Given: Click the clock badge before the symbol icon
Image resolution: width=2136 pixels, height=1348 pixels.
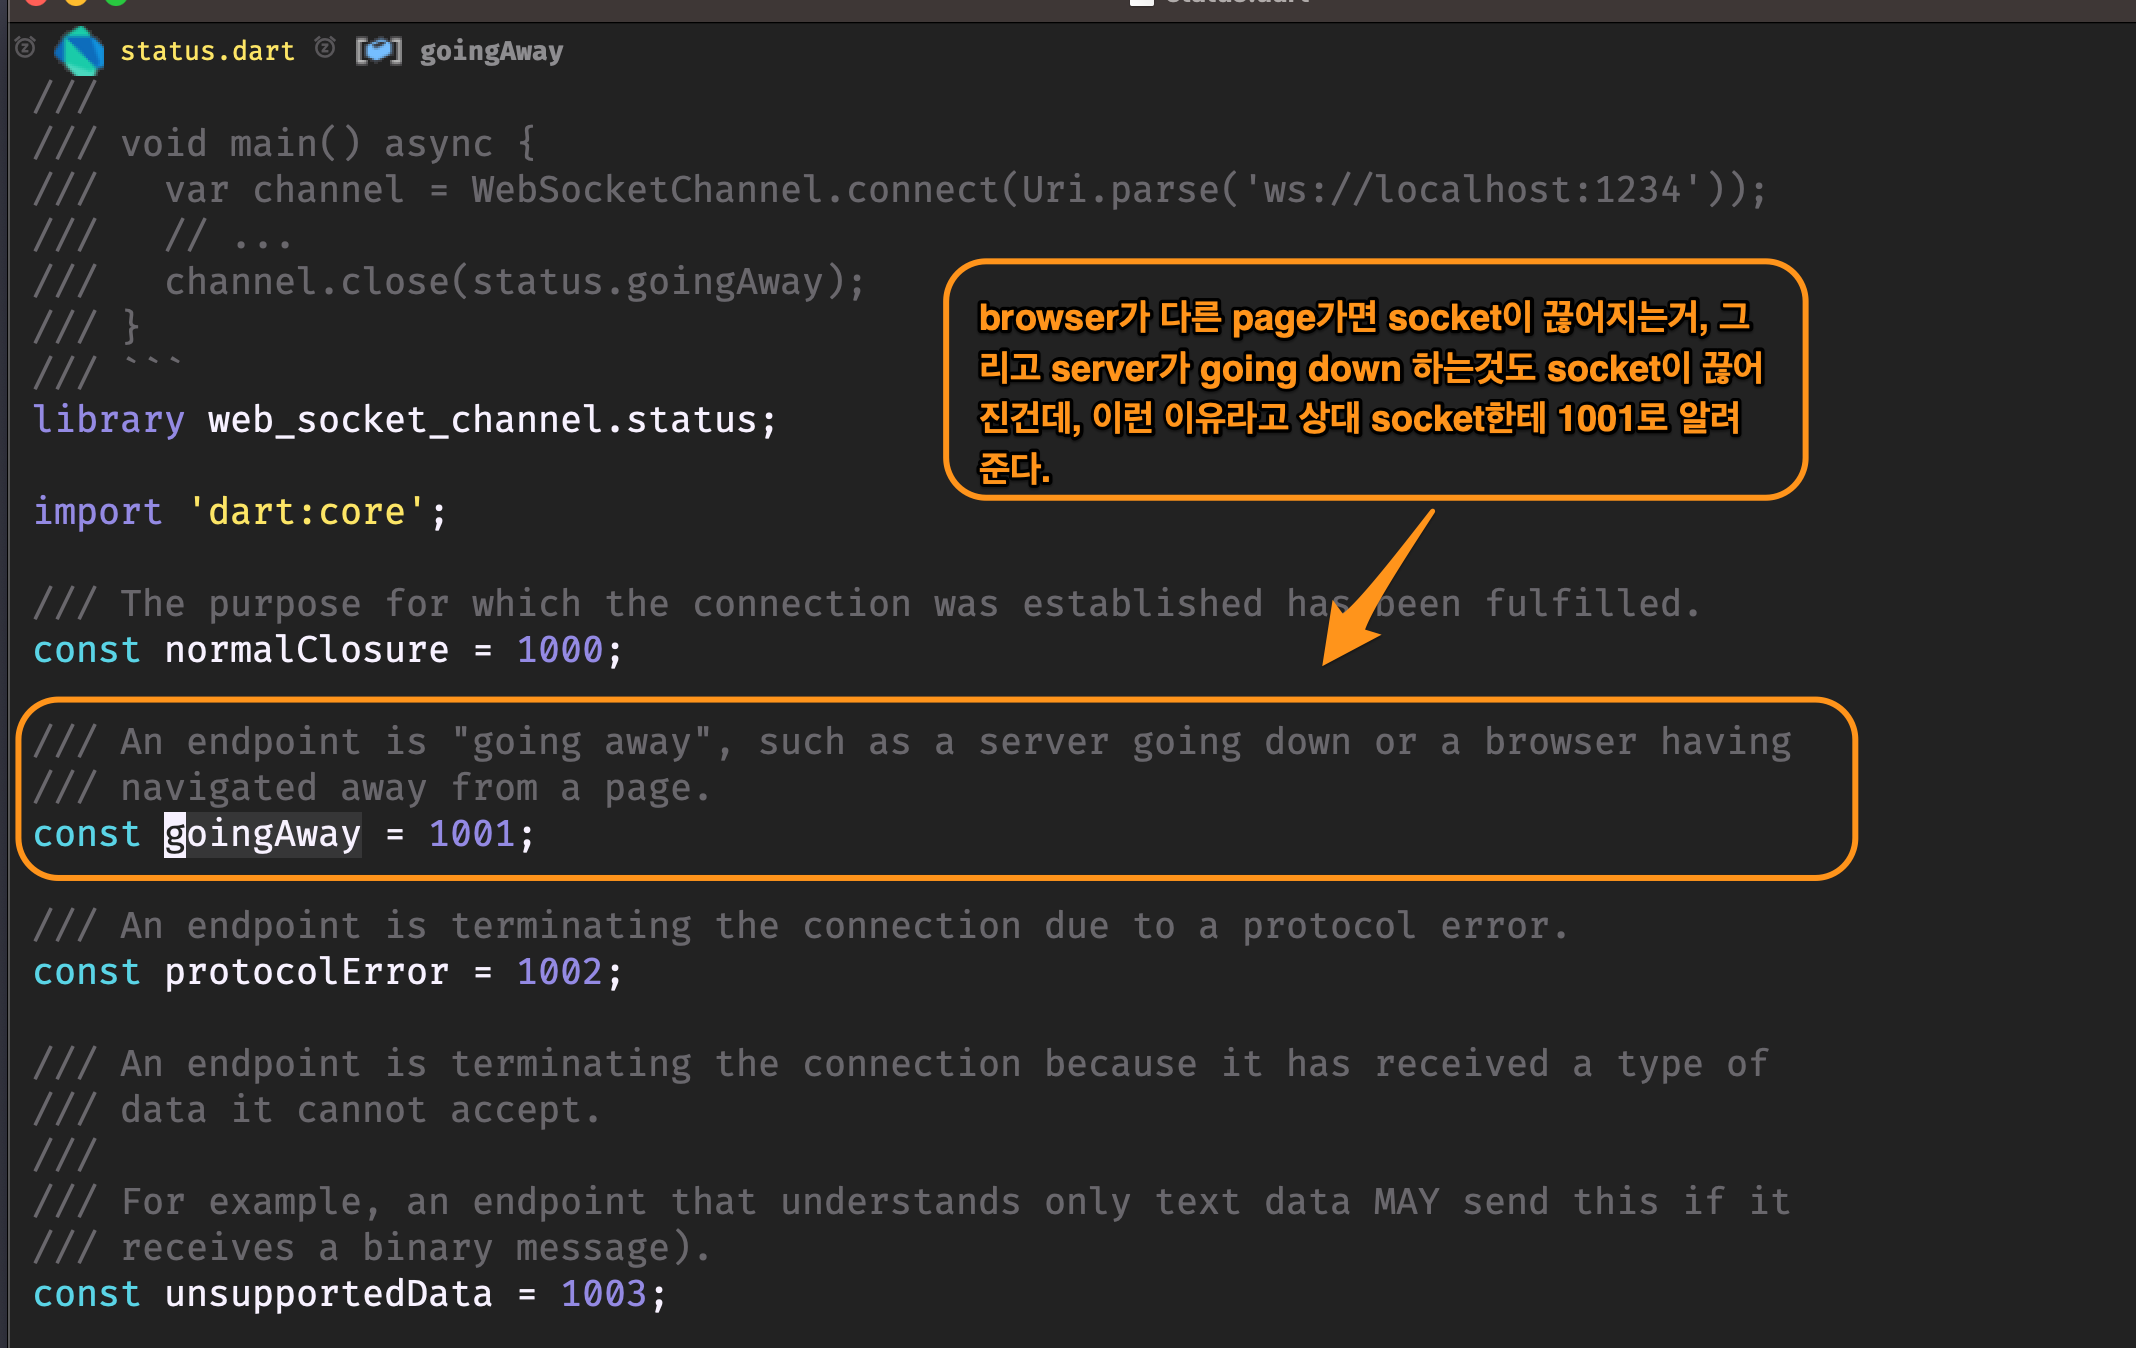Looking at the screenshot, I should point(324,48).
